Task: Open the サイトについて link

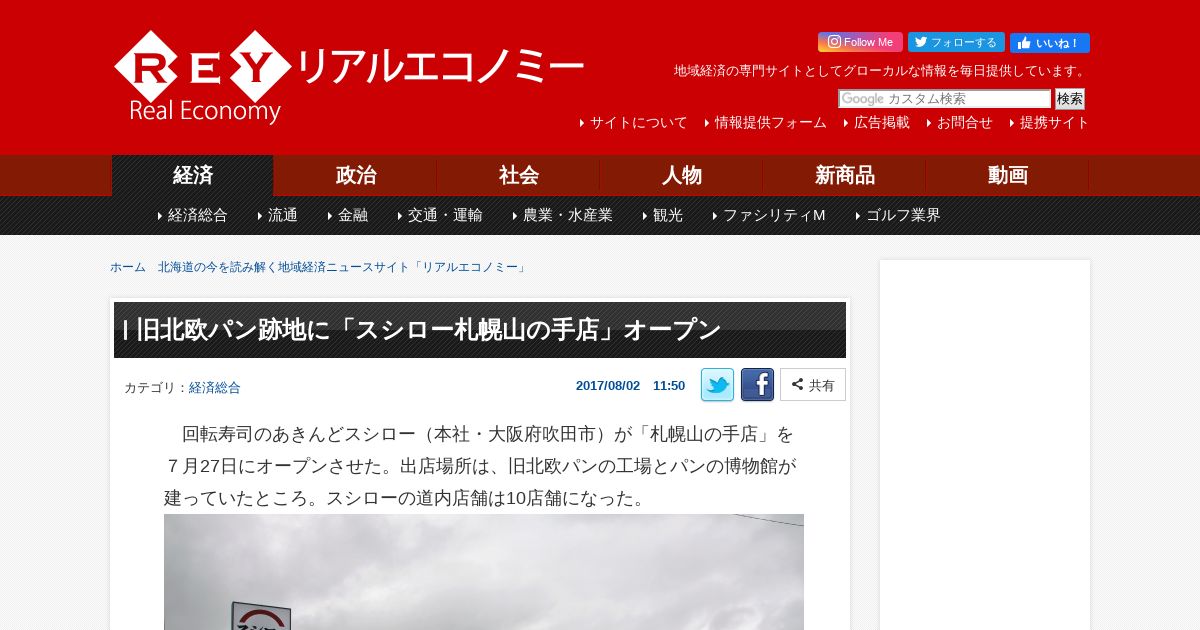Action: pyautogui.click(x=638, y=123)
